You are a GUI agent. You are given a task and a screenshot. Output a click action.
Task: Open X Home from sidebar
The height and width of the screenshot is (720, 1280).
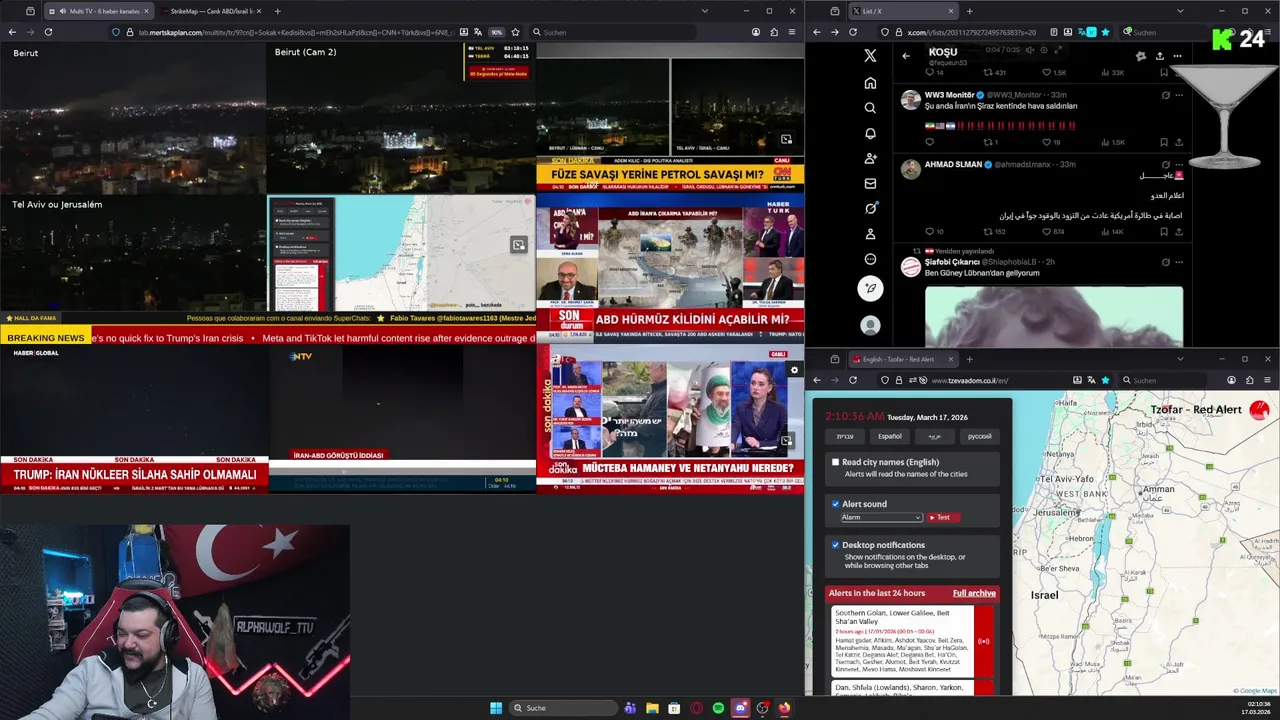870,83
